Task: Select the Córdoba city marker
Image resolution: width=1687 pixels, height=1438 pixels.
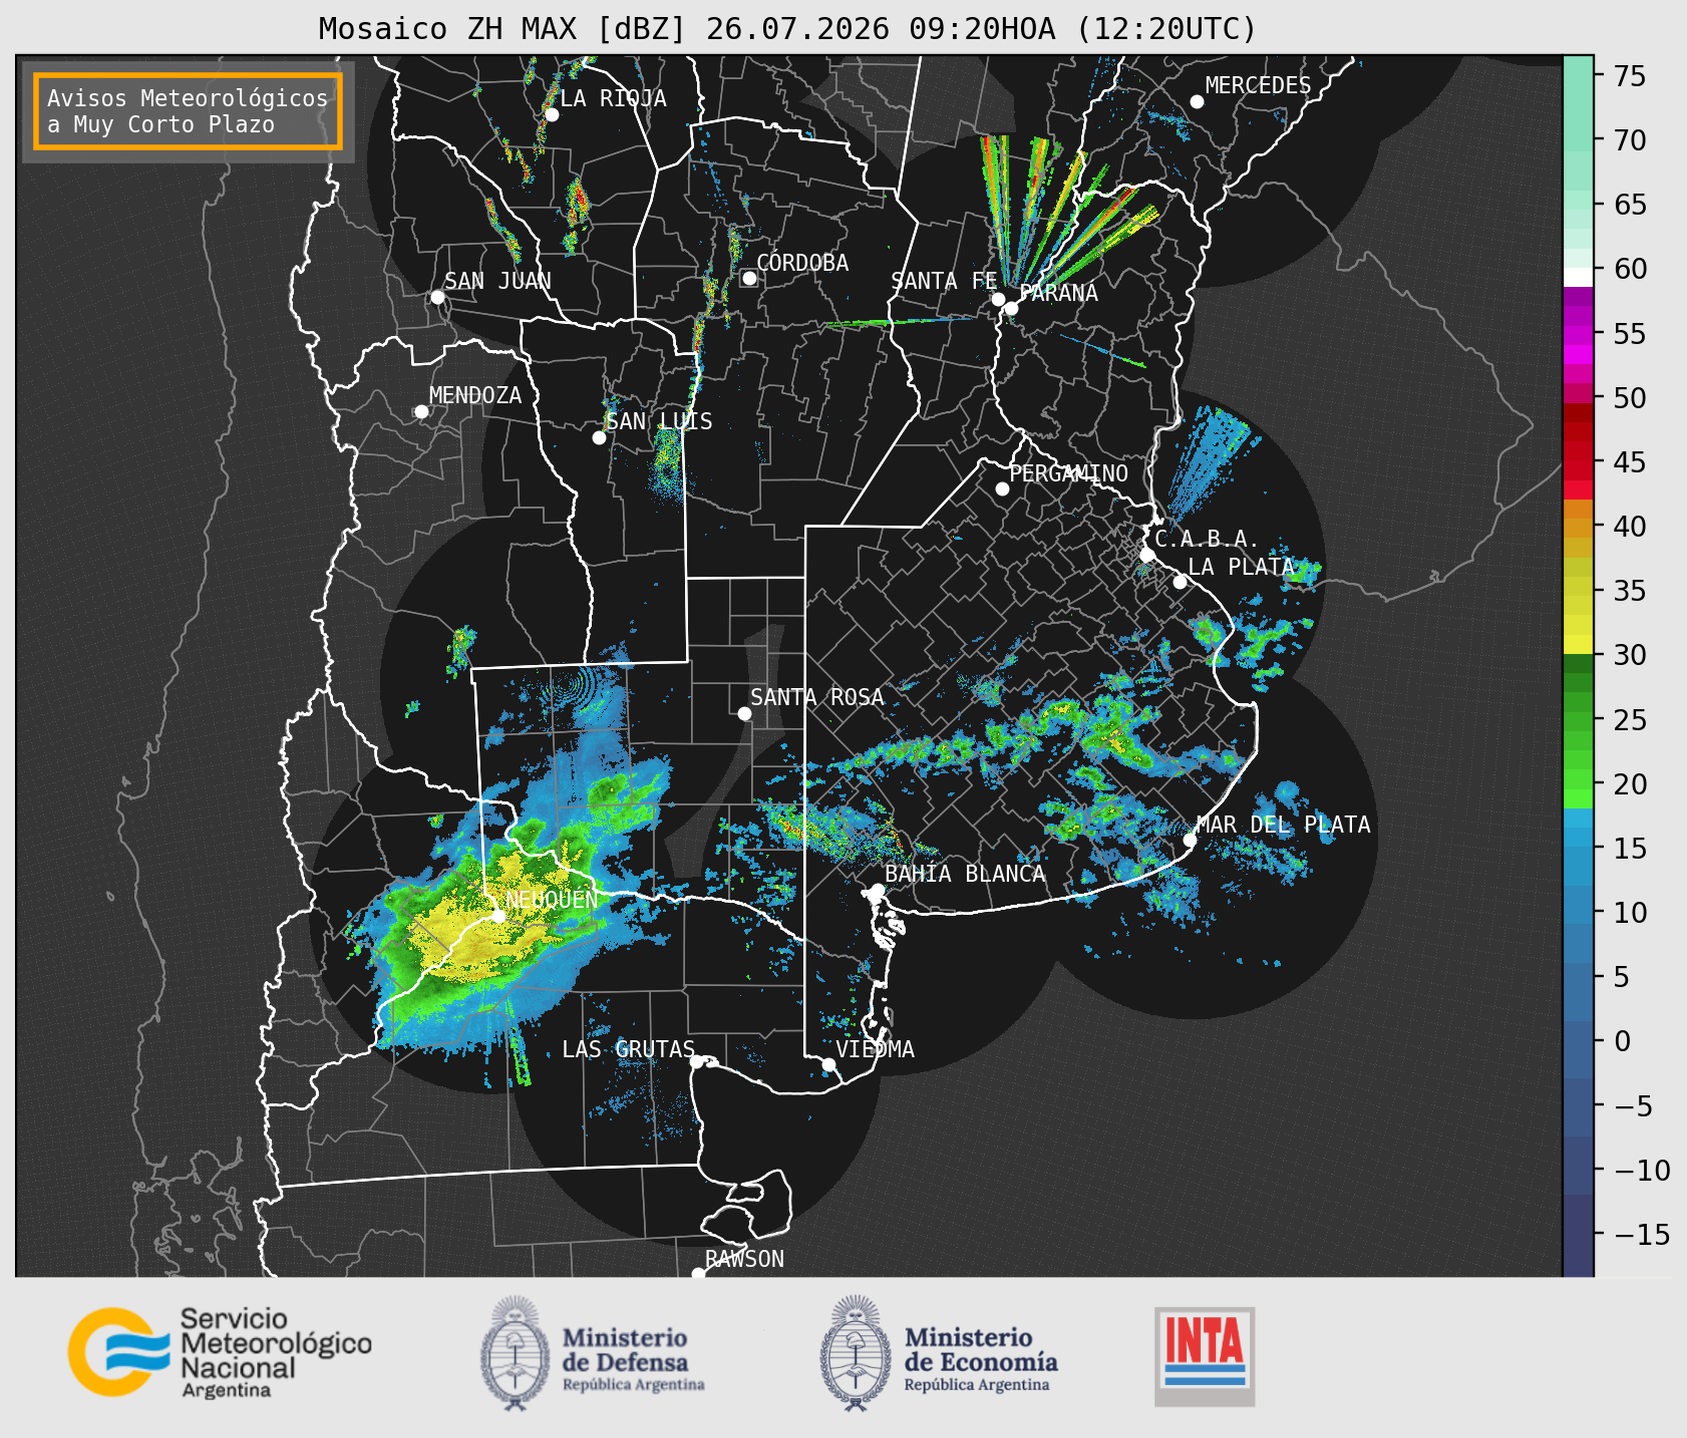Action: [749, 278]
